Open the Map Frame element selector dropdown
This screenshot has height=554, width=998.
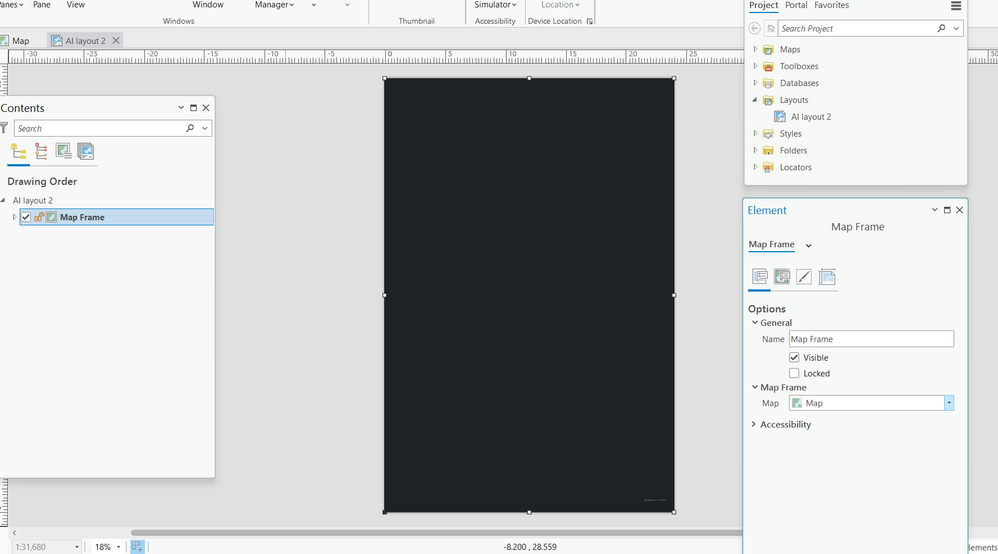coord(808,245)
